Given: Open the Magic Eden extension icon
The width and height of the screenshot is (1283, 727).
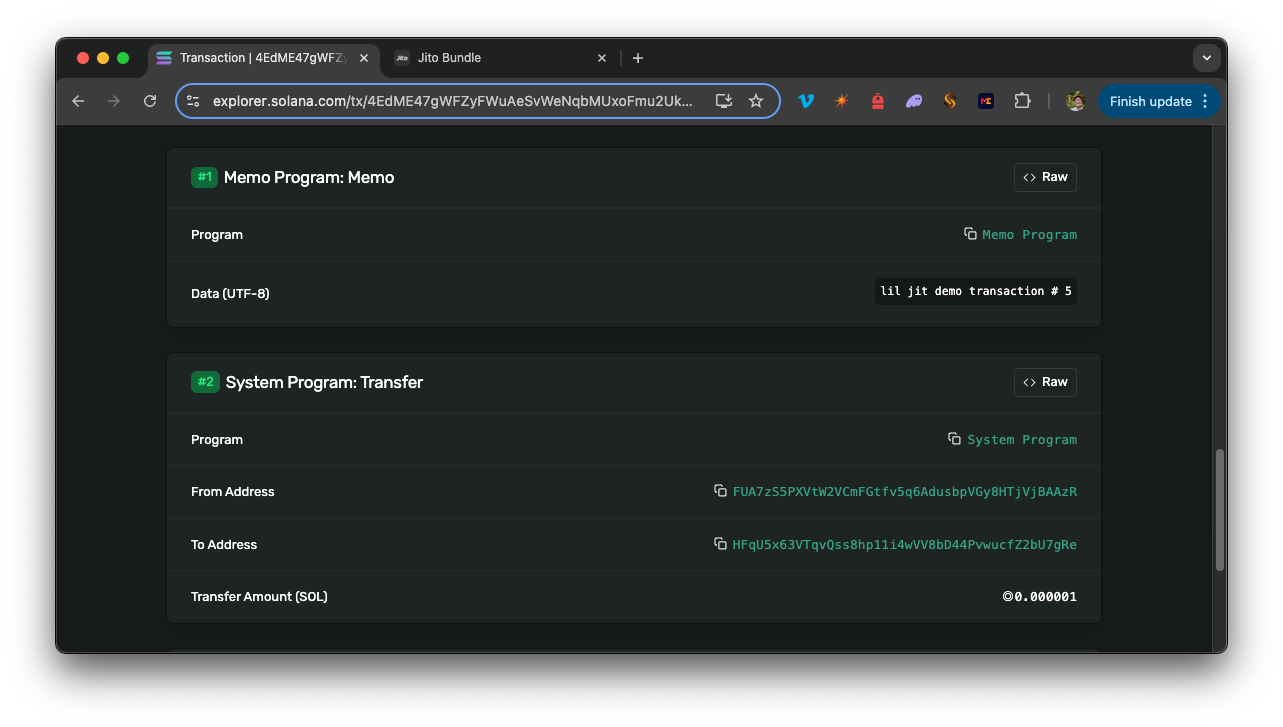Looking at the screenshot, I should 986,101.
